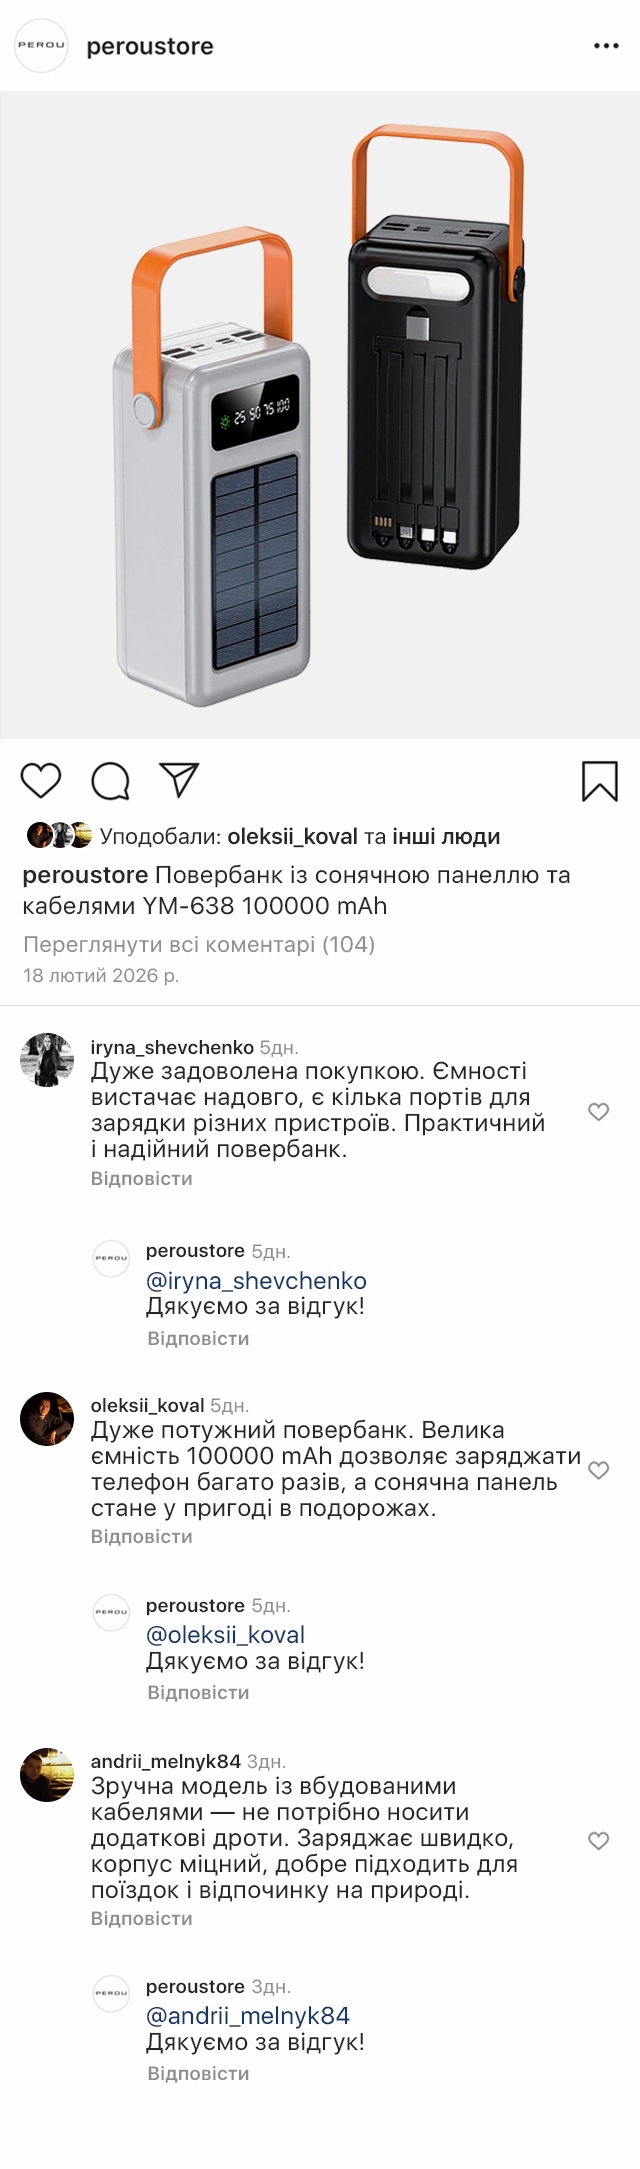The image size is (640, 2169).
Task: Tap heart on andrii_melnyk84's comment
Action: pyautogui.click(x=598, y=1840)
